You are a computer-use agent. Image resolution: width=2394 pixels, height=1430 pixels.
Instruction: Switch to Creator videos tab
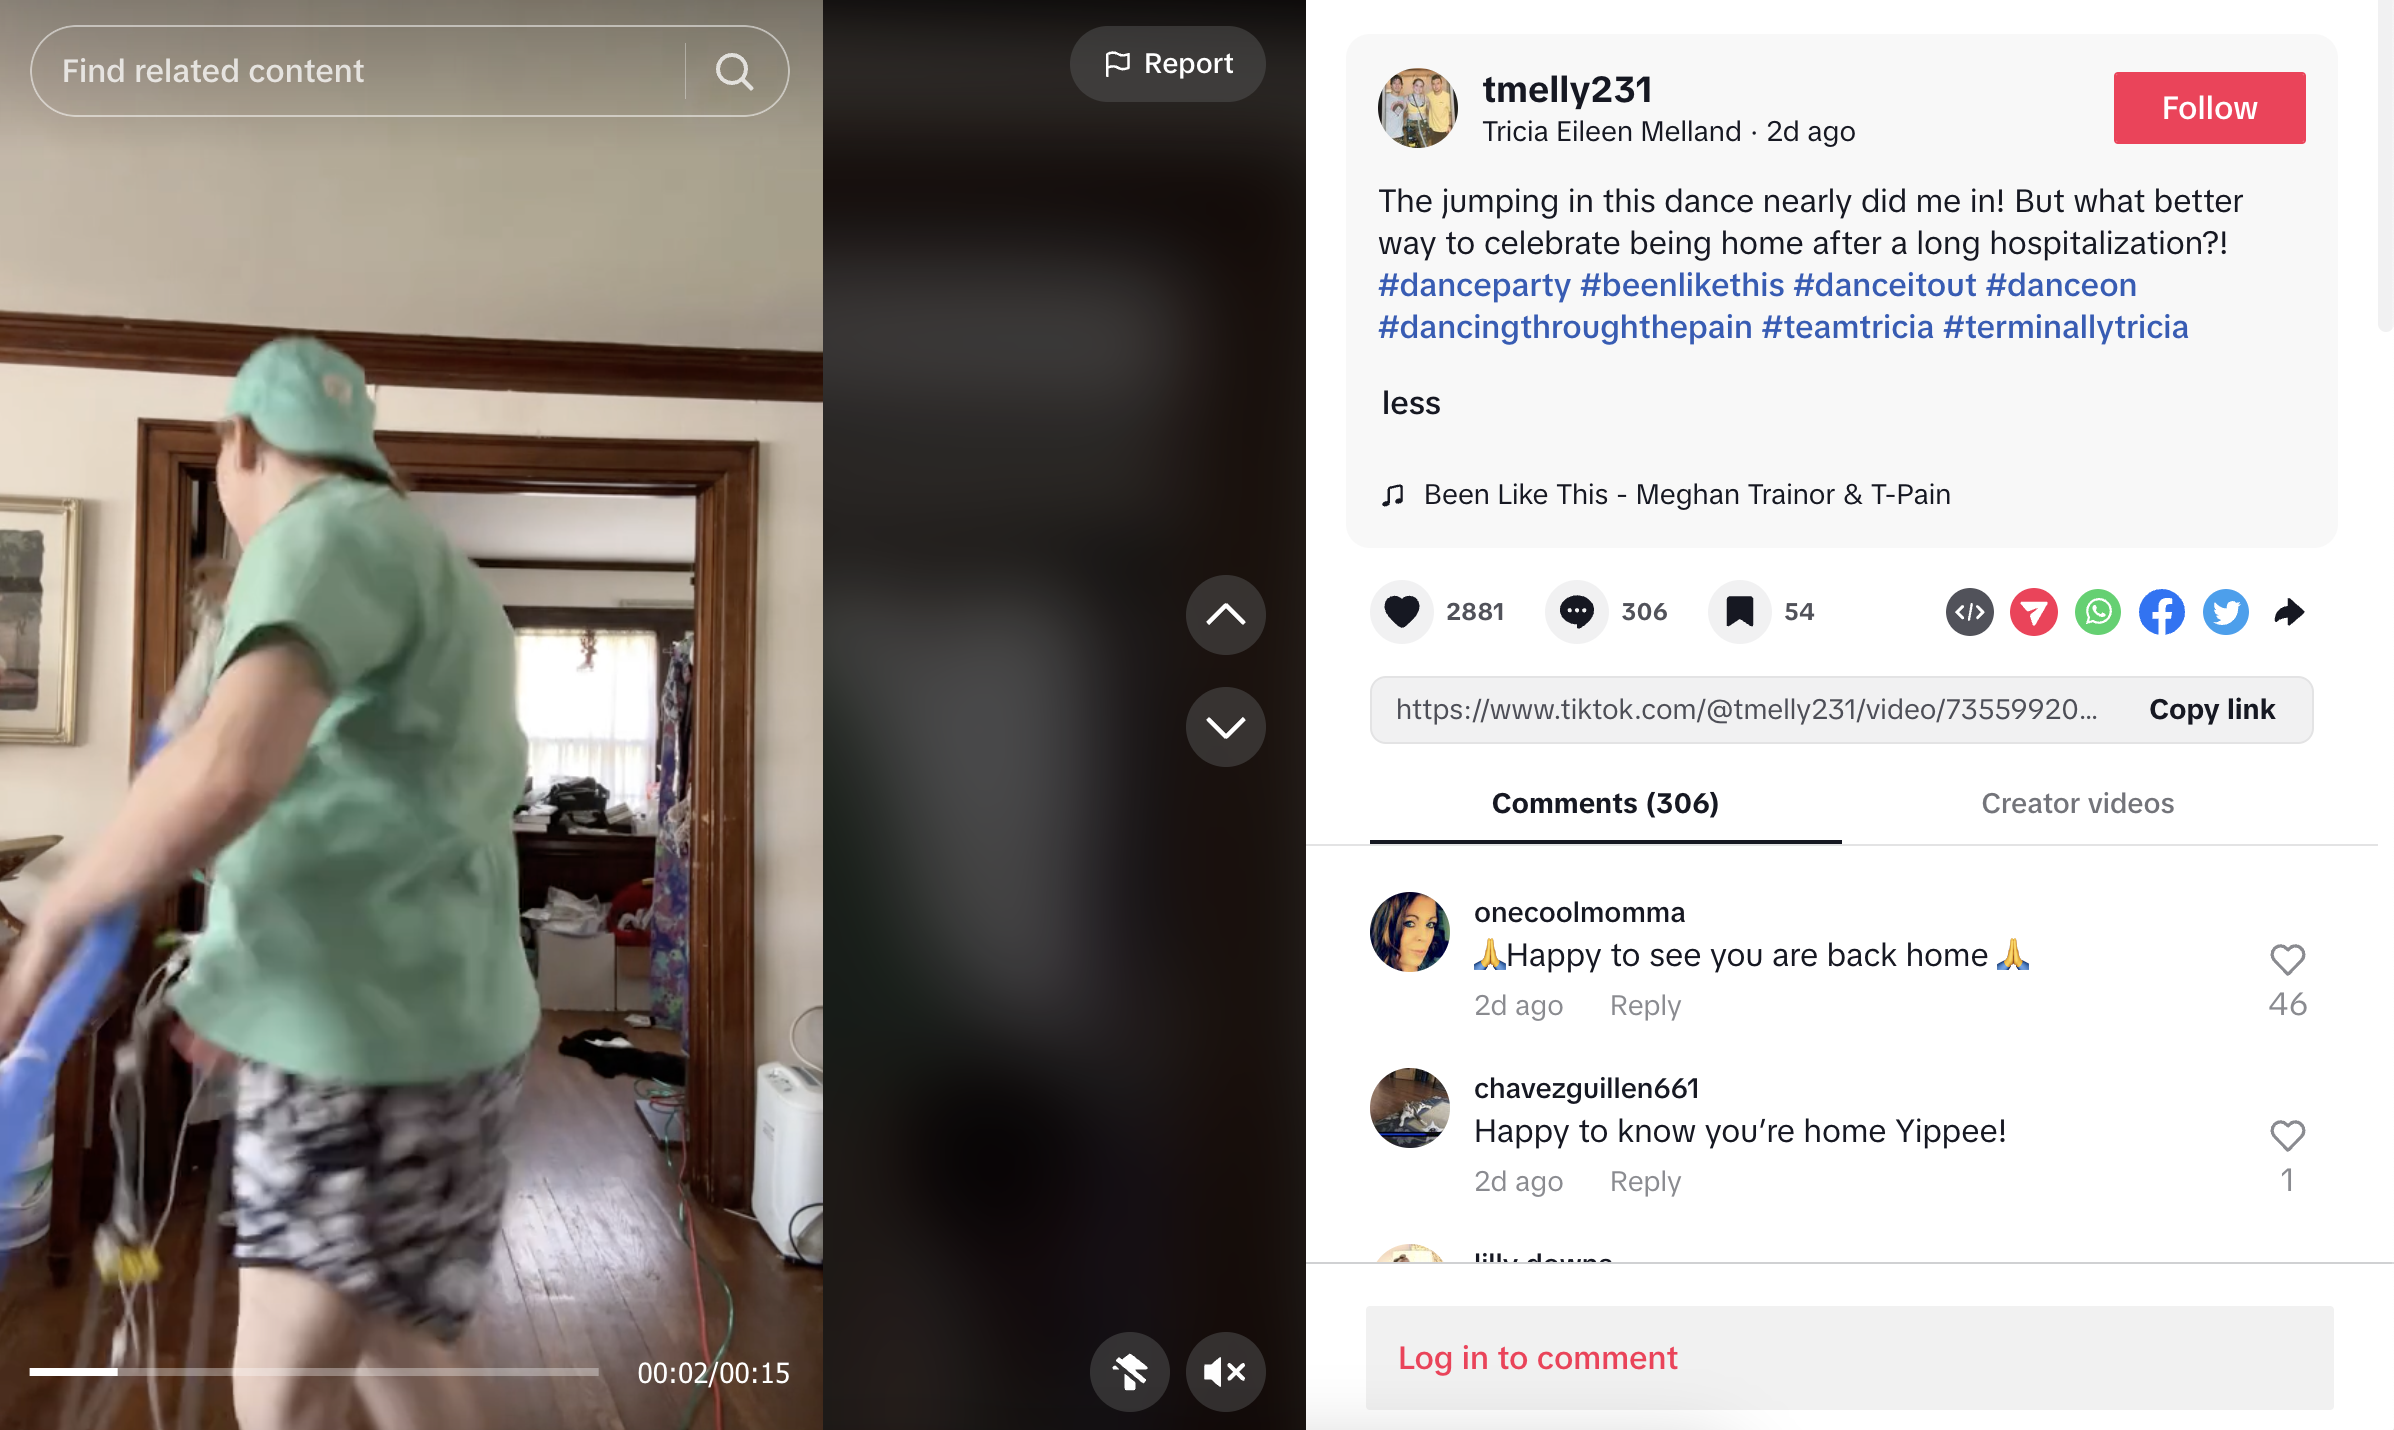[x=2077, y=803]
